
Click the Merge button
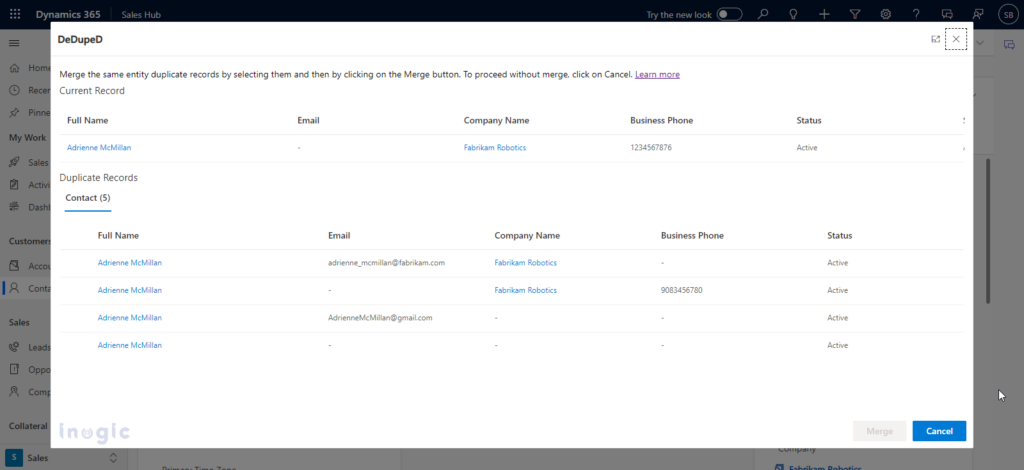(879, 431)
